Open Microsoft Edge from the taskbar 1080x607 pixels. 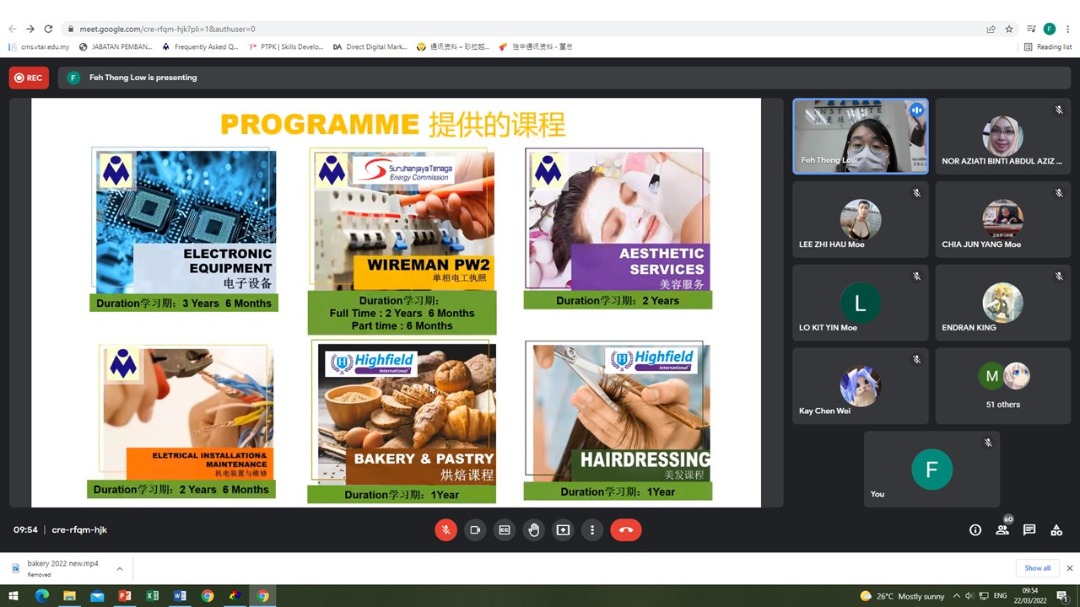click(41, 596)
